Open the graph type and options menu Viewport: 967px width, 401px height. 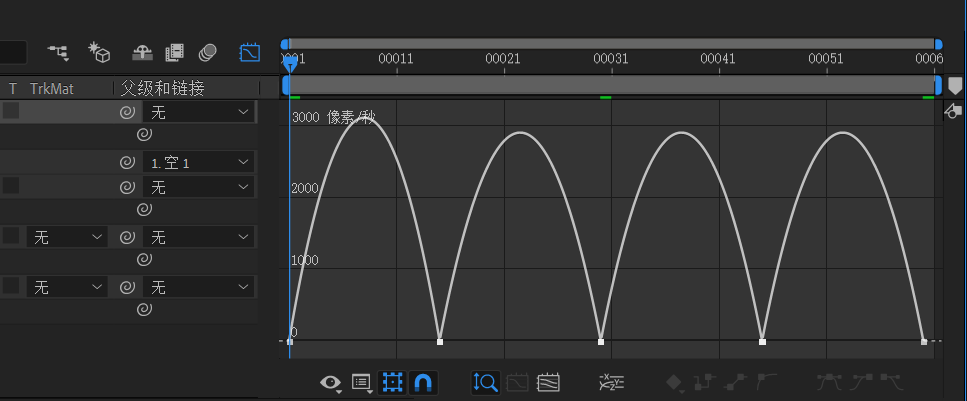[362, 382]
